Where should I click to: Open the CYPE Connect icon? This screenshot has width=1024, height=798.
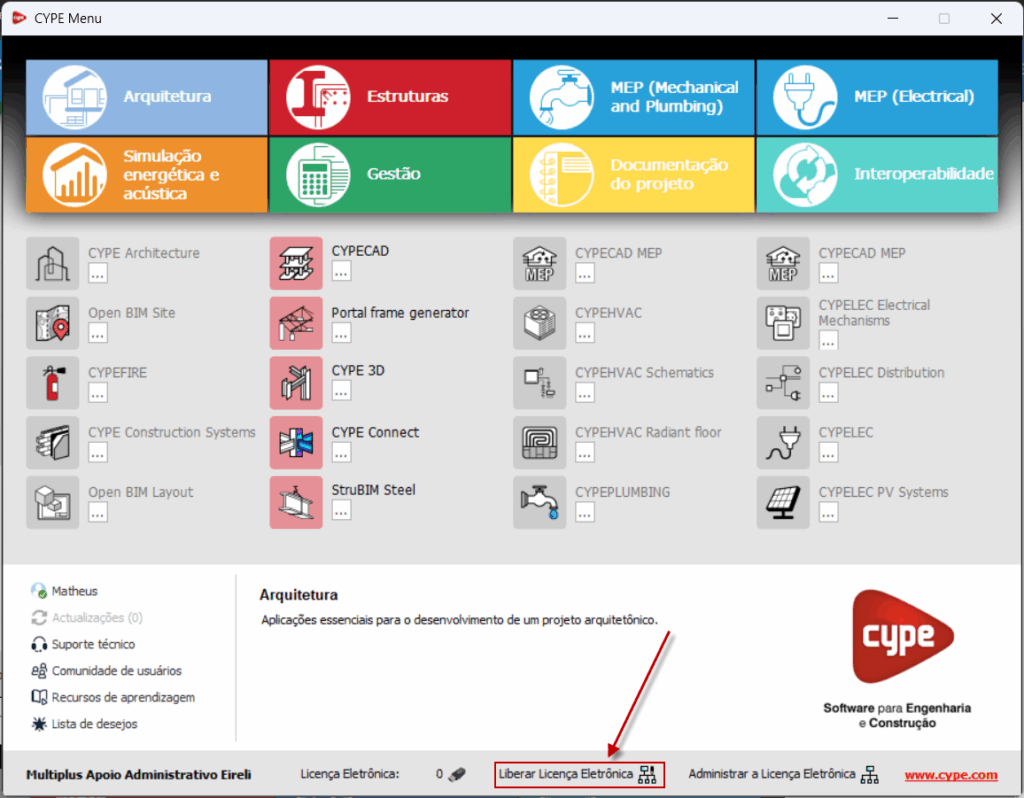pyautogui.click(x=296, y=443)
